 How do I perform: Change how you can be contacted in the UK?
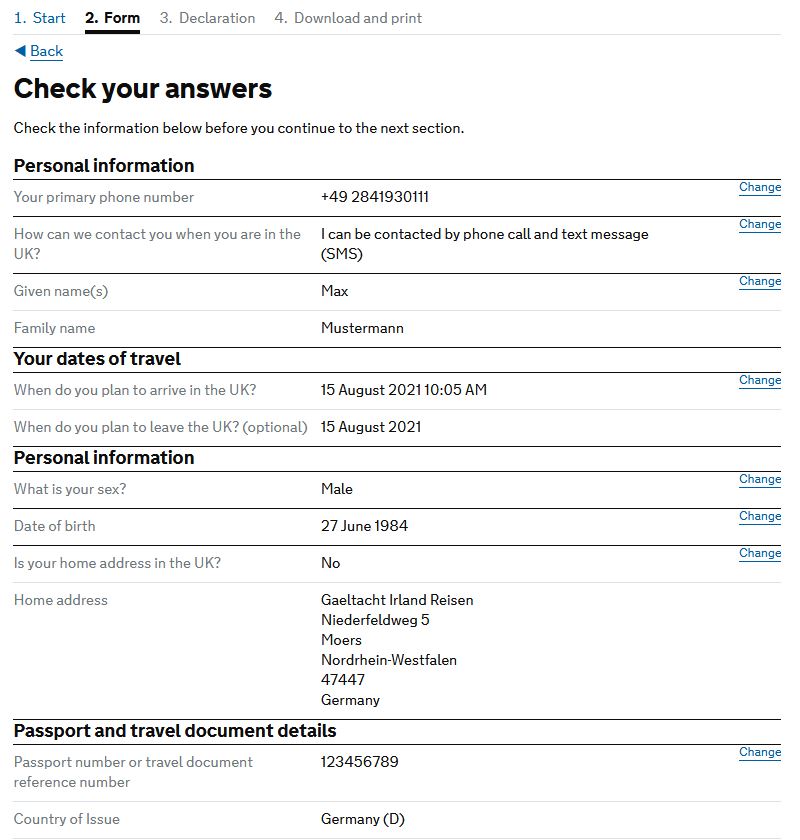click(x=759, y=224)
